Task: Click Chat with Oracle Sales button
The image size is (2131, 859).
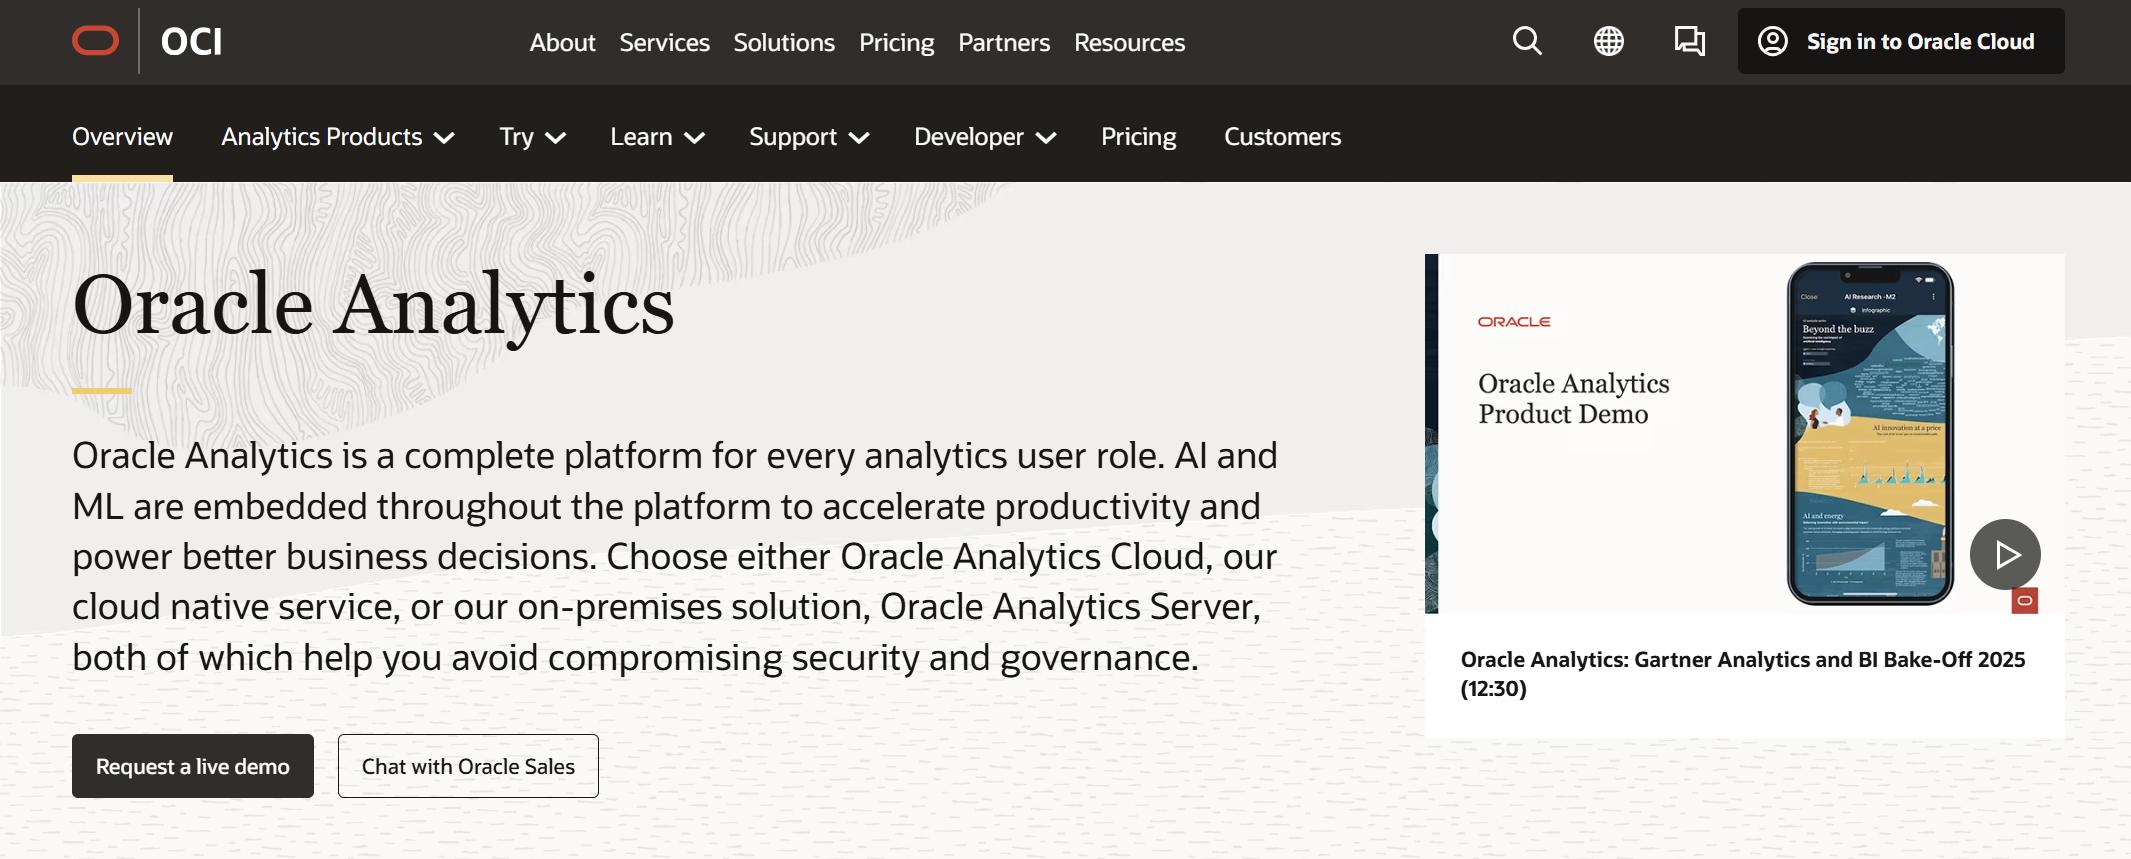Action: (468, 766)
